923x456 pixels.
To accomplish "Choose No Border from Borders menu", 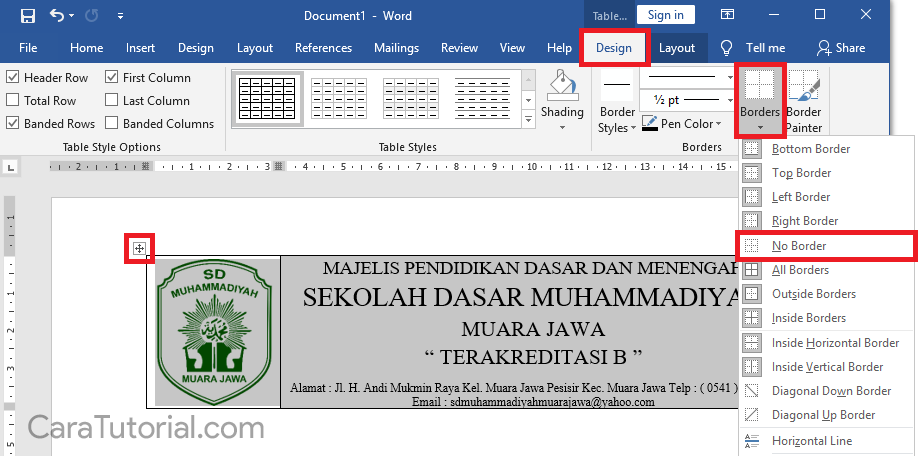I will (x=826, y=245).
